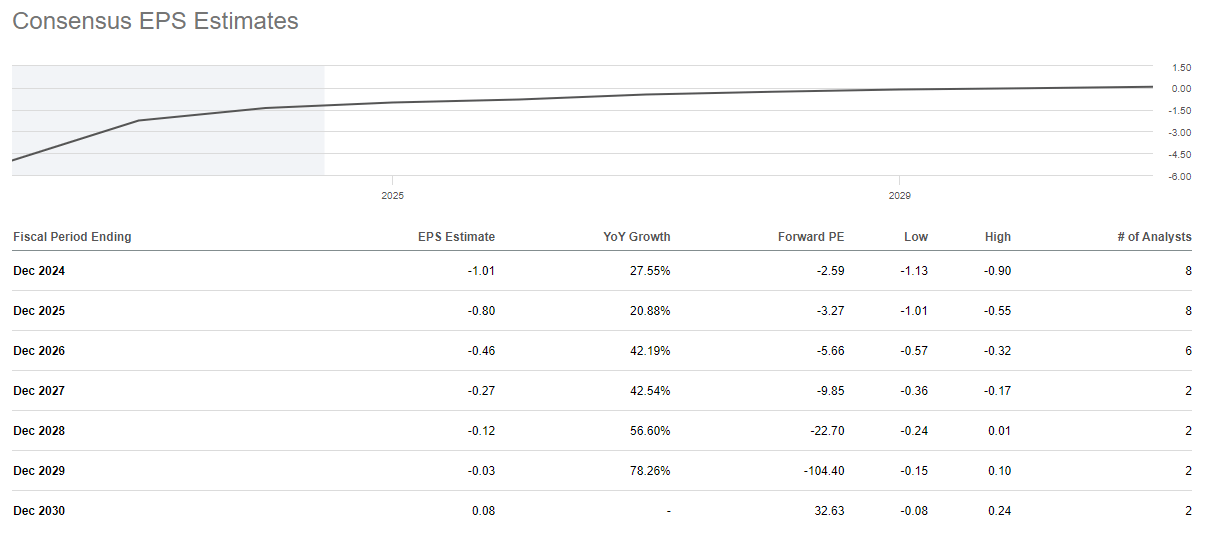The height and width of the screenshot is (535, 1206).
Task: Select the Dec 2025 row label
Action: pos(39,311)
